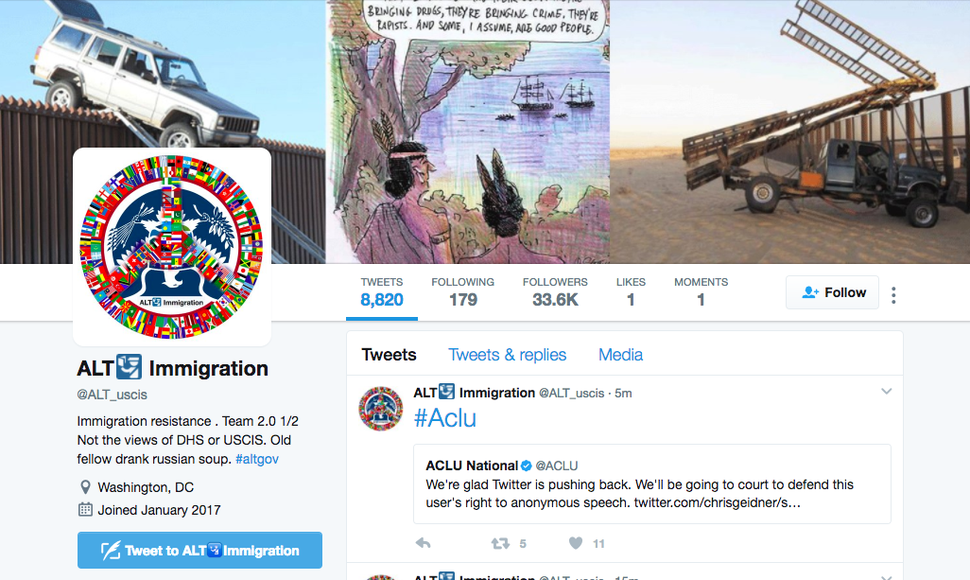The width and height of the screenshot is (970, 580).
Task: Tweet to ALT Immigration button
Action: click(200, 550)
